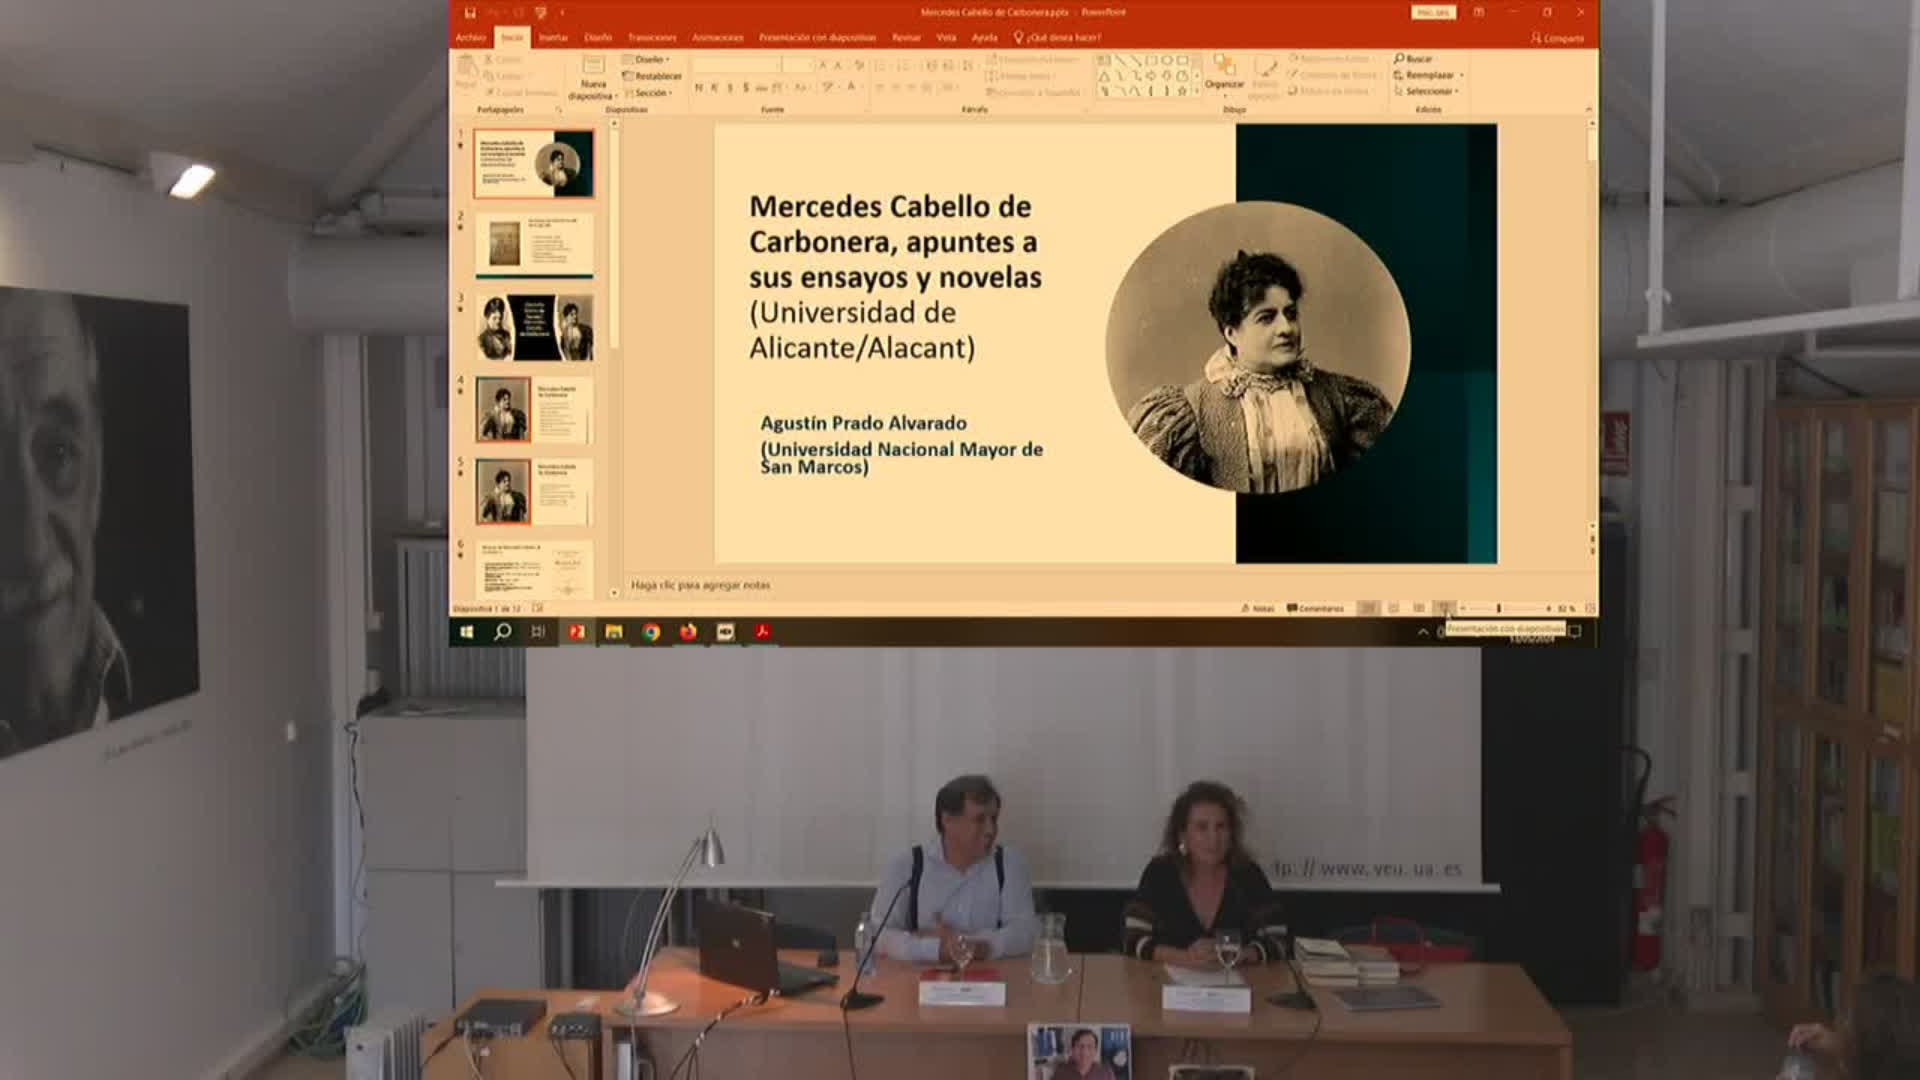Open the Reemplazar dropdown
Image resolution: width=1920 pixels, height=1080 pixels.
point(1428,75)
